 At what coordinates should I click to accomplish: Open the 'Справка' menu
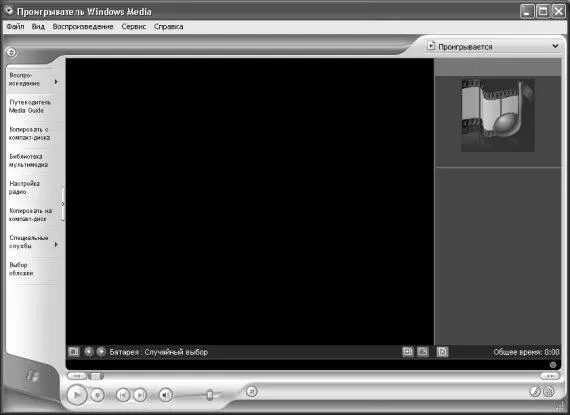(x=168, y=27)
